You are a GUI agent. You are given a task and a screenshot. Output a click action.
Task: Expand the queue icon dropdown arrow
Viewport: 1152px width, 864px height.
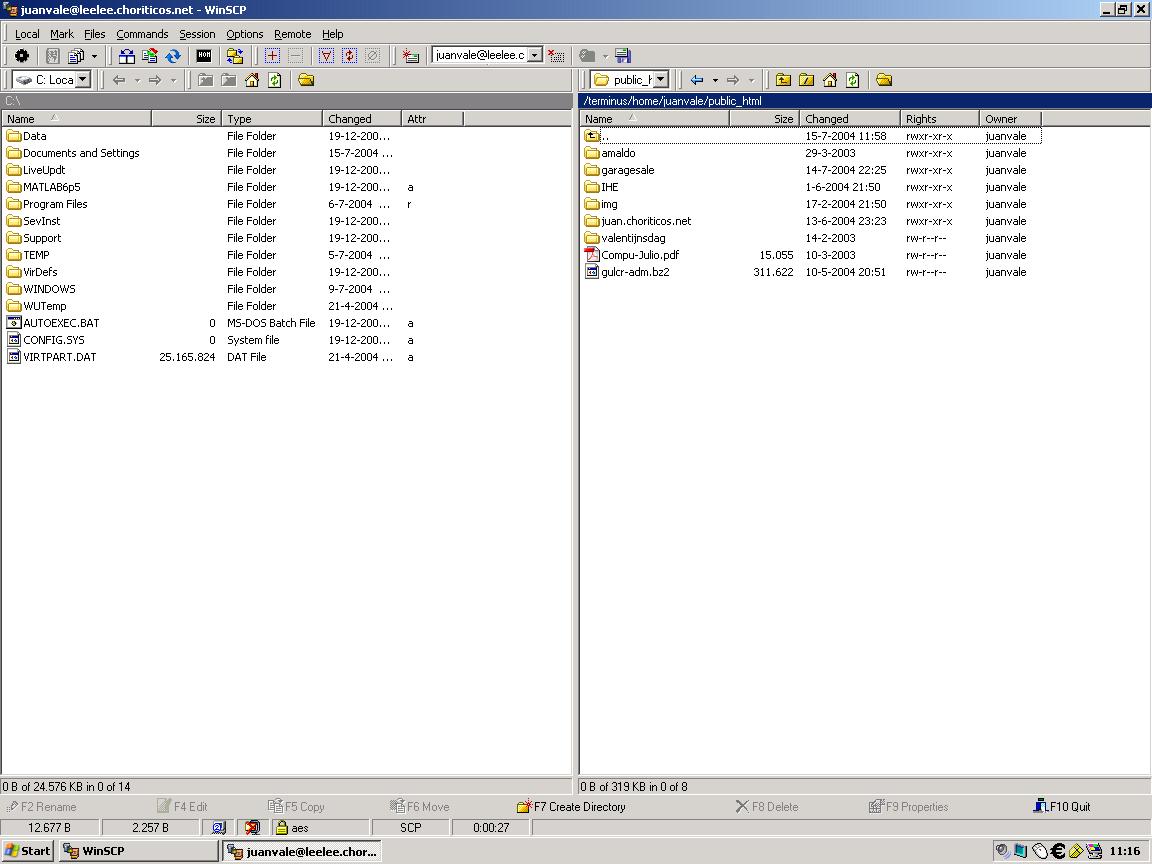(x=94, y=56)
